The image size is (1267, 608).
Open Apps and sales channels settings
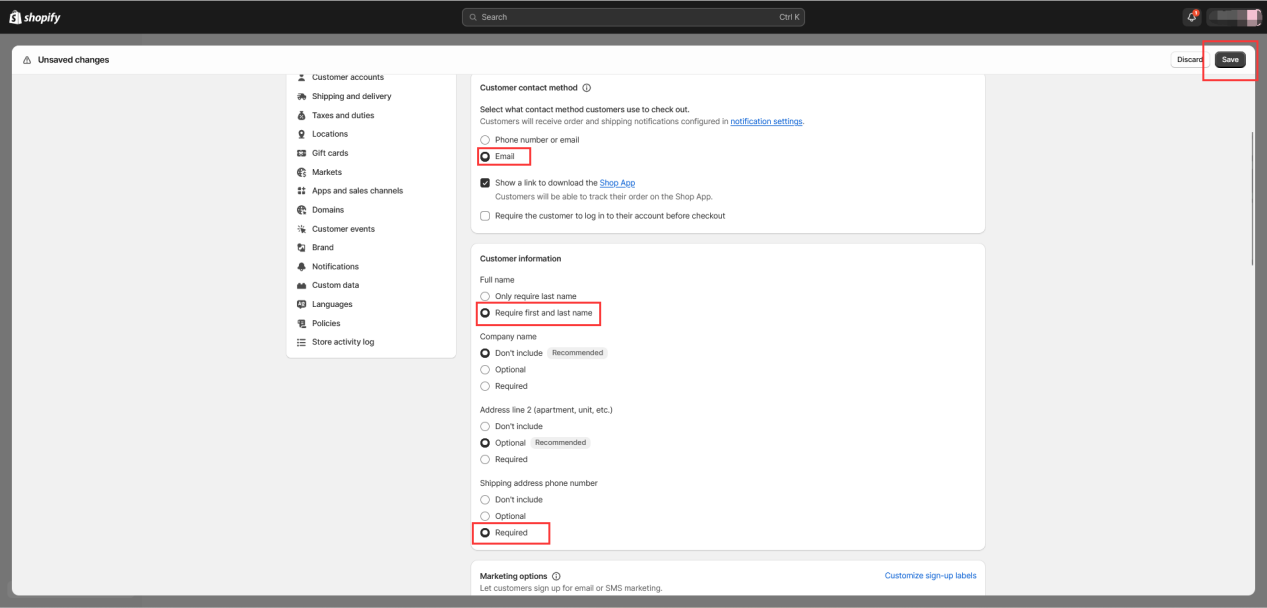click(x=357, y=191)
